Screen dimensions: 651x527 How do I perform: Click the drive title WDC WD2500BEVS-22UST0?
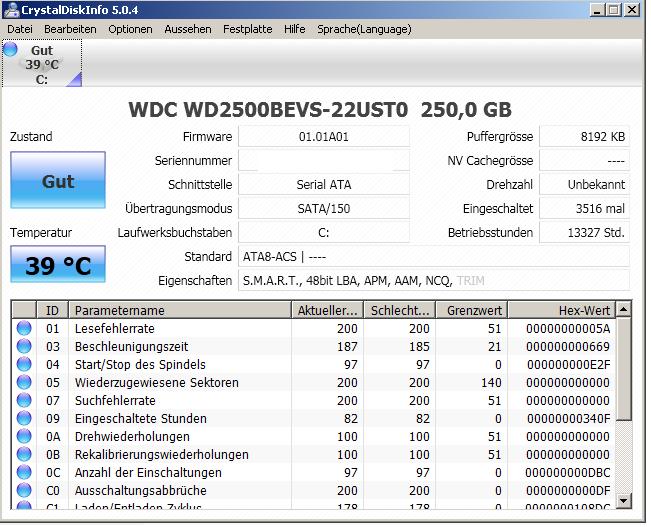coord(268,110)
